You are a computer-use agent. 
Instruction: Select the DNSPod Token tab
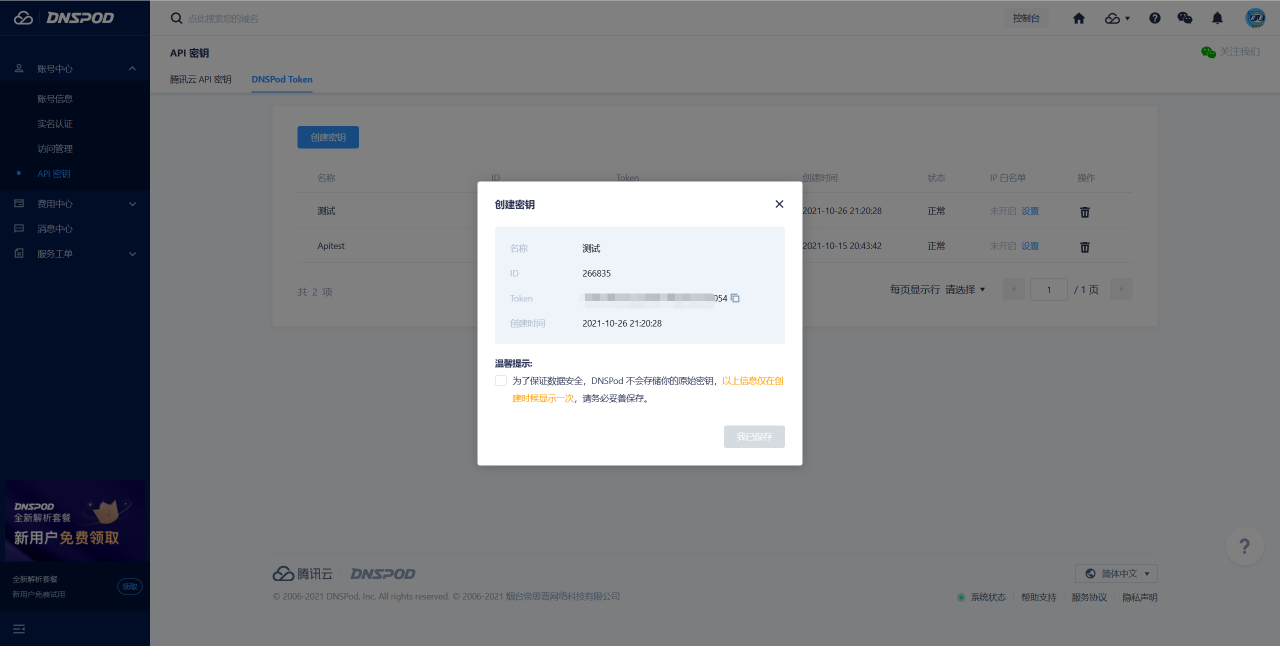pyautogui.click(x=282, y=79)
